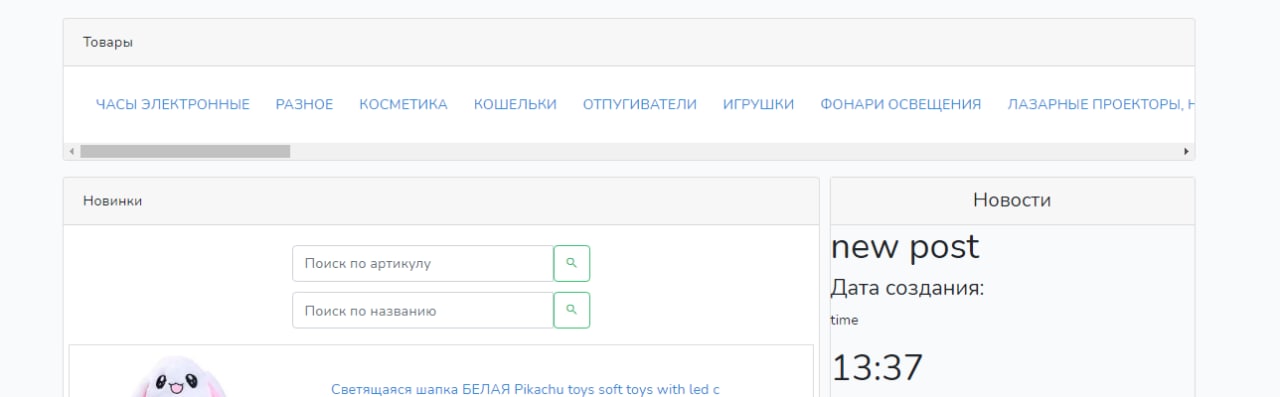Click the horizontal scrollbar thumb under categories
This screenshot has width=1280, height=397.
[185, 151]
